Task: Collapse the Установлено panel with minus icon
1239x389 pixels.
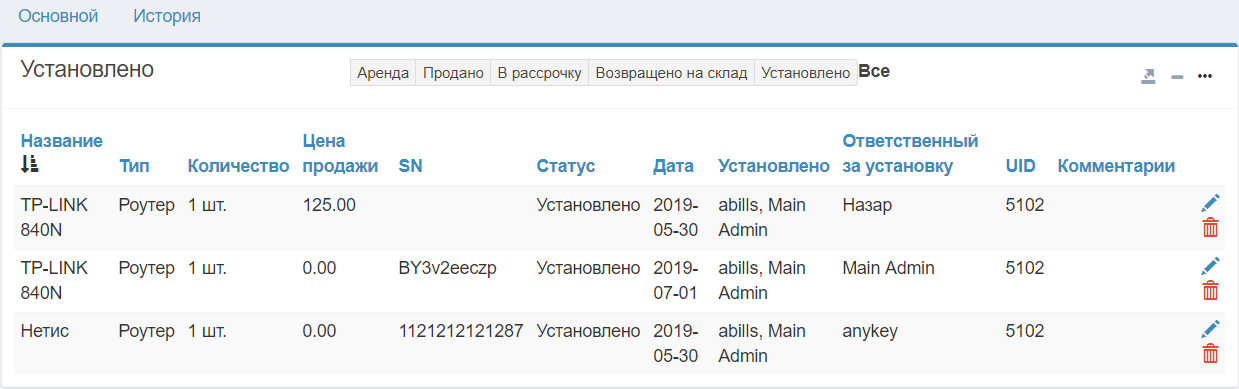Action: [x=1177, y=77]
